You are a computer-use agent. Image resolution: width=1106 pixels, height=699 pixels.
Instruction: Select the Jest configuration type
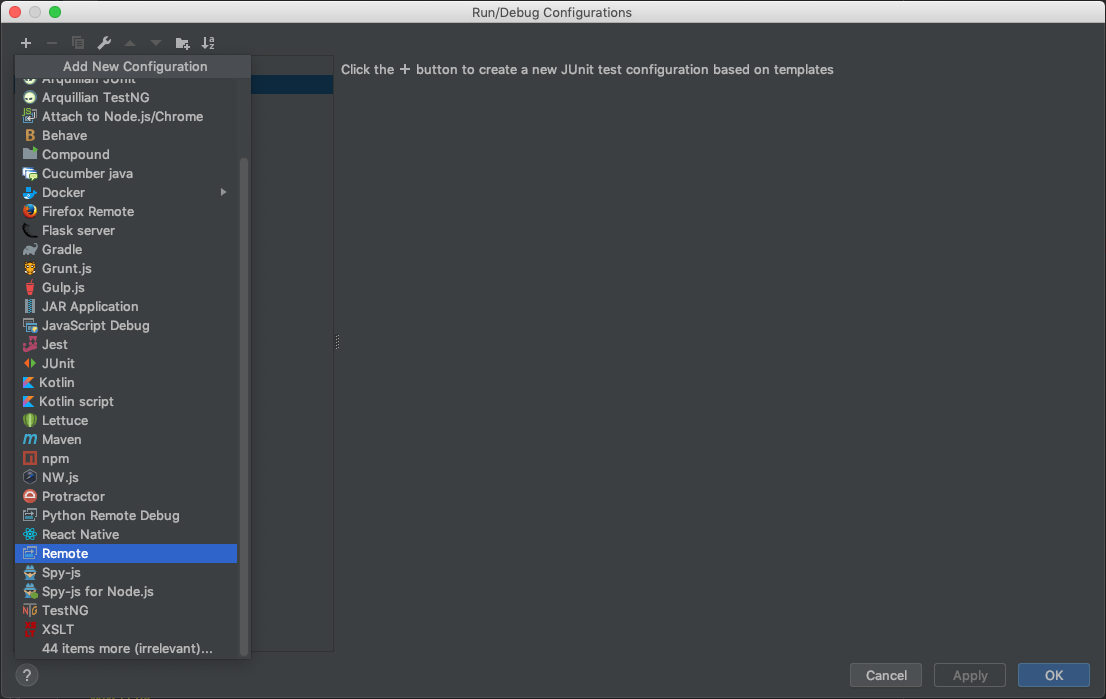point(126,345)
